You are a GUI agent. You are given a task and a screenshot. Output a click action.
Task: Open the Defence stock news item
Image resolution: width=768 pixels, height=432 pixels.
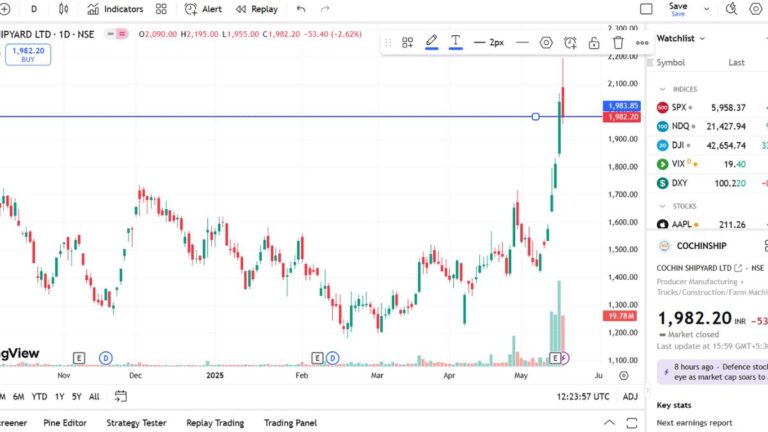(x=713, y=372)
